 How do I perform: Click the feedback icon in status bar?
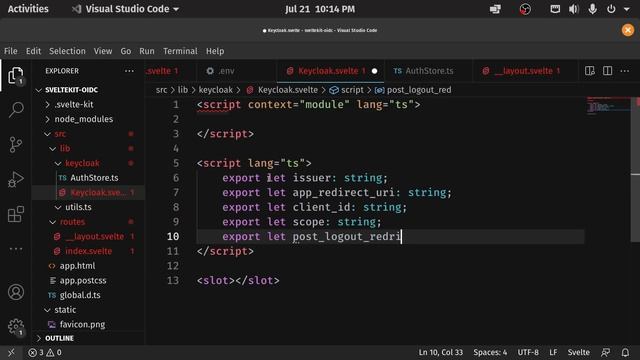point(606,352)
